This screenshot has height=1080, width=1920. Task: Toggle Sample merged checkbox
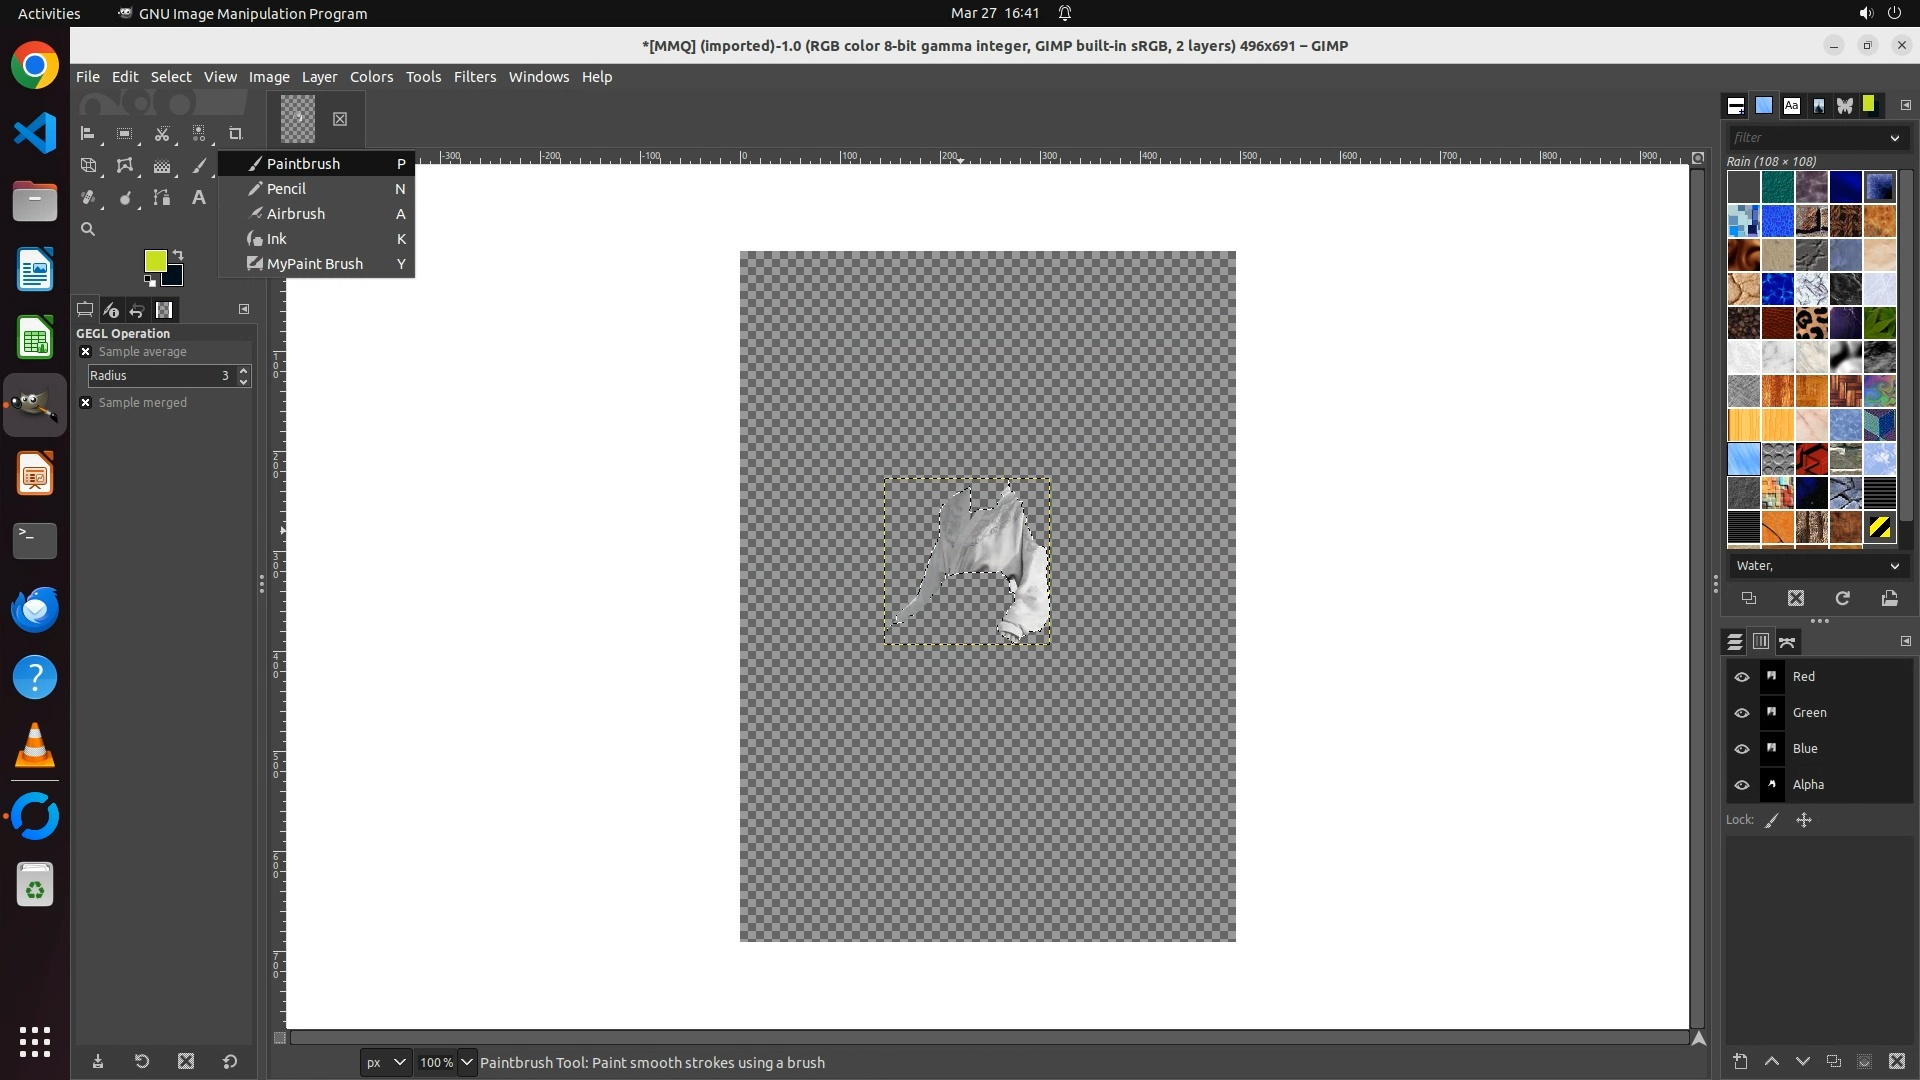click(86, 403)
